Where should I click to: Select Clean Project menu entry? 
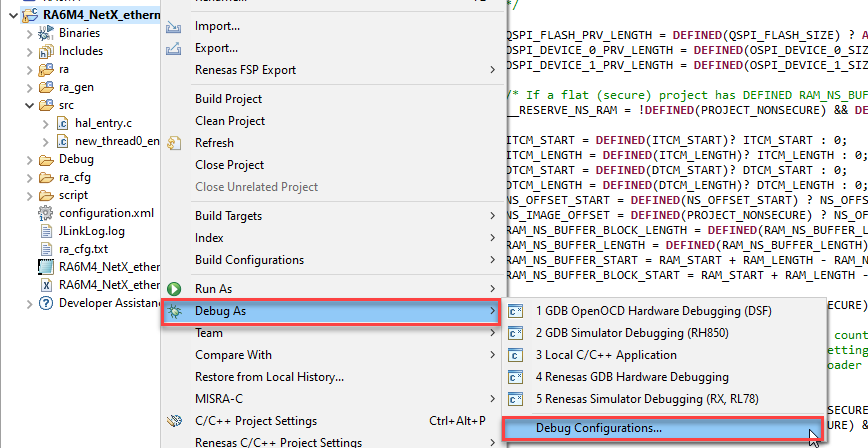click(x=230, y=121)
